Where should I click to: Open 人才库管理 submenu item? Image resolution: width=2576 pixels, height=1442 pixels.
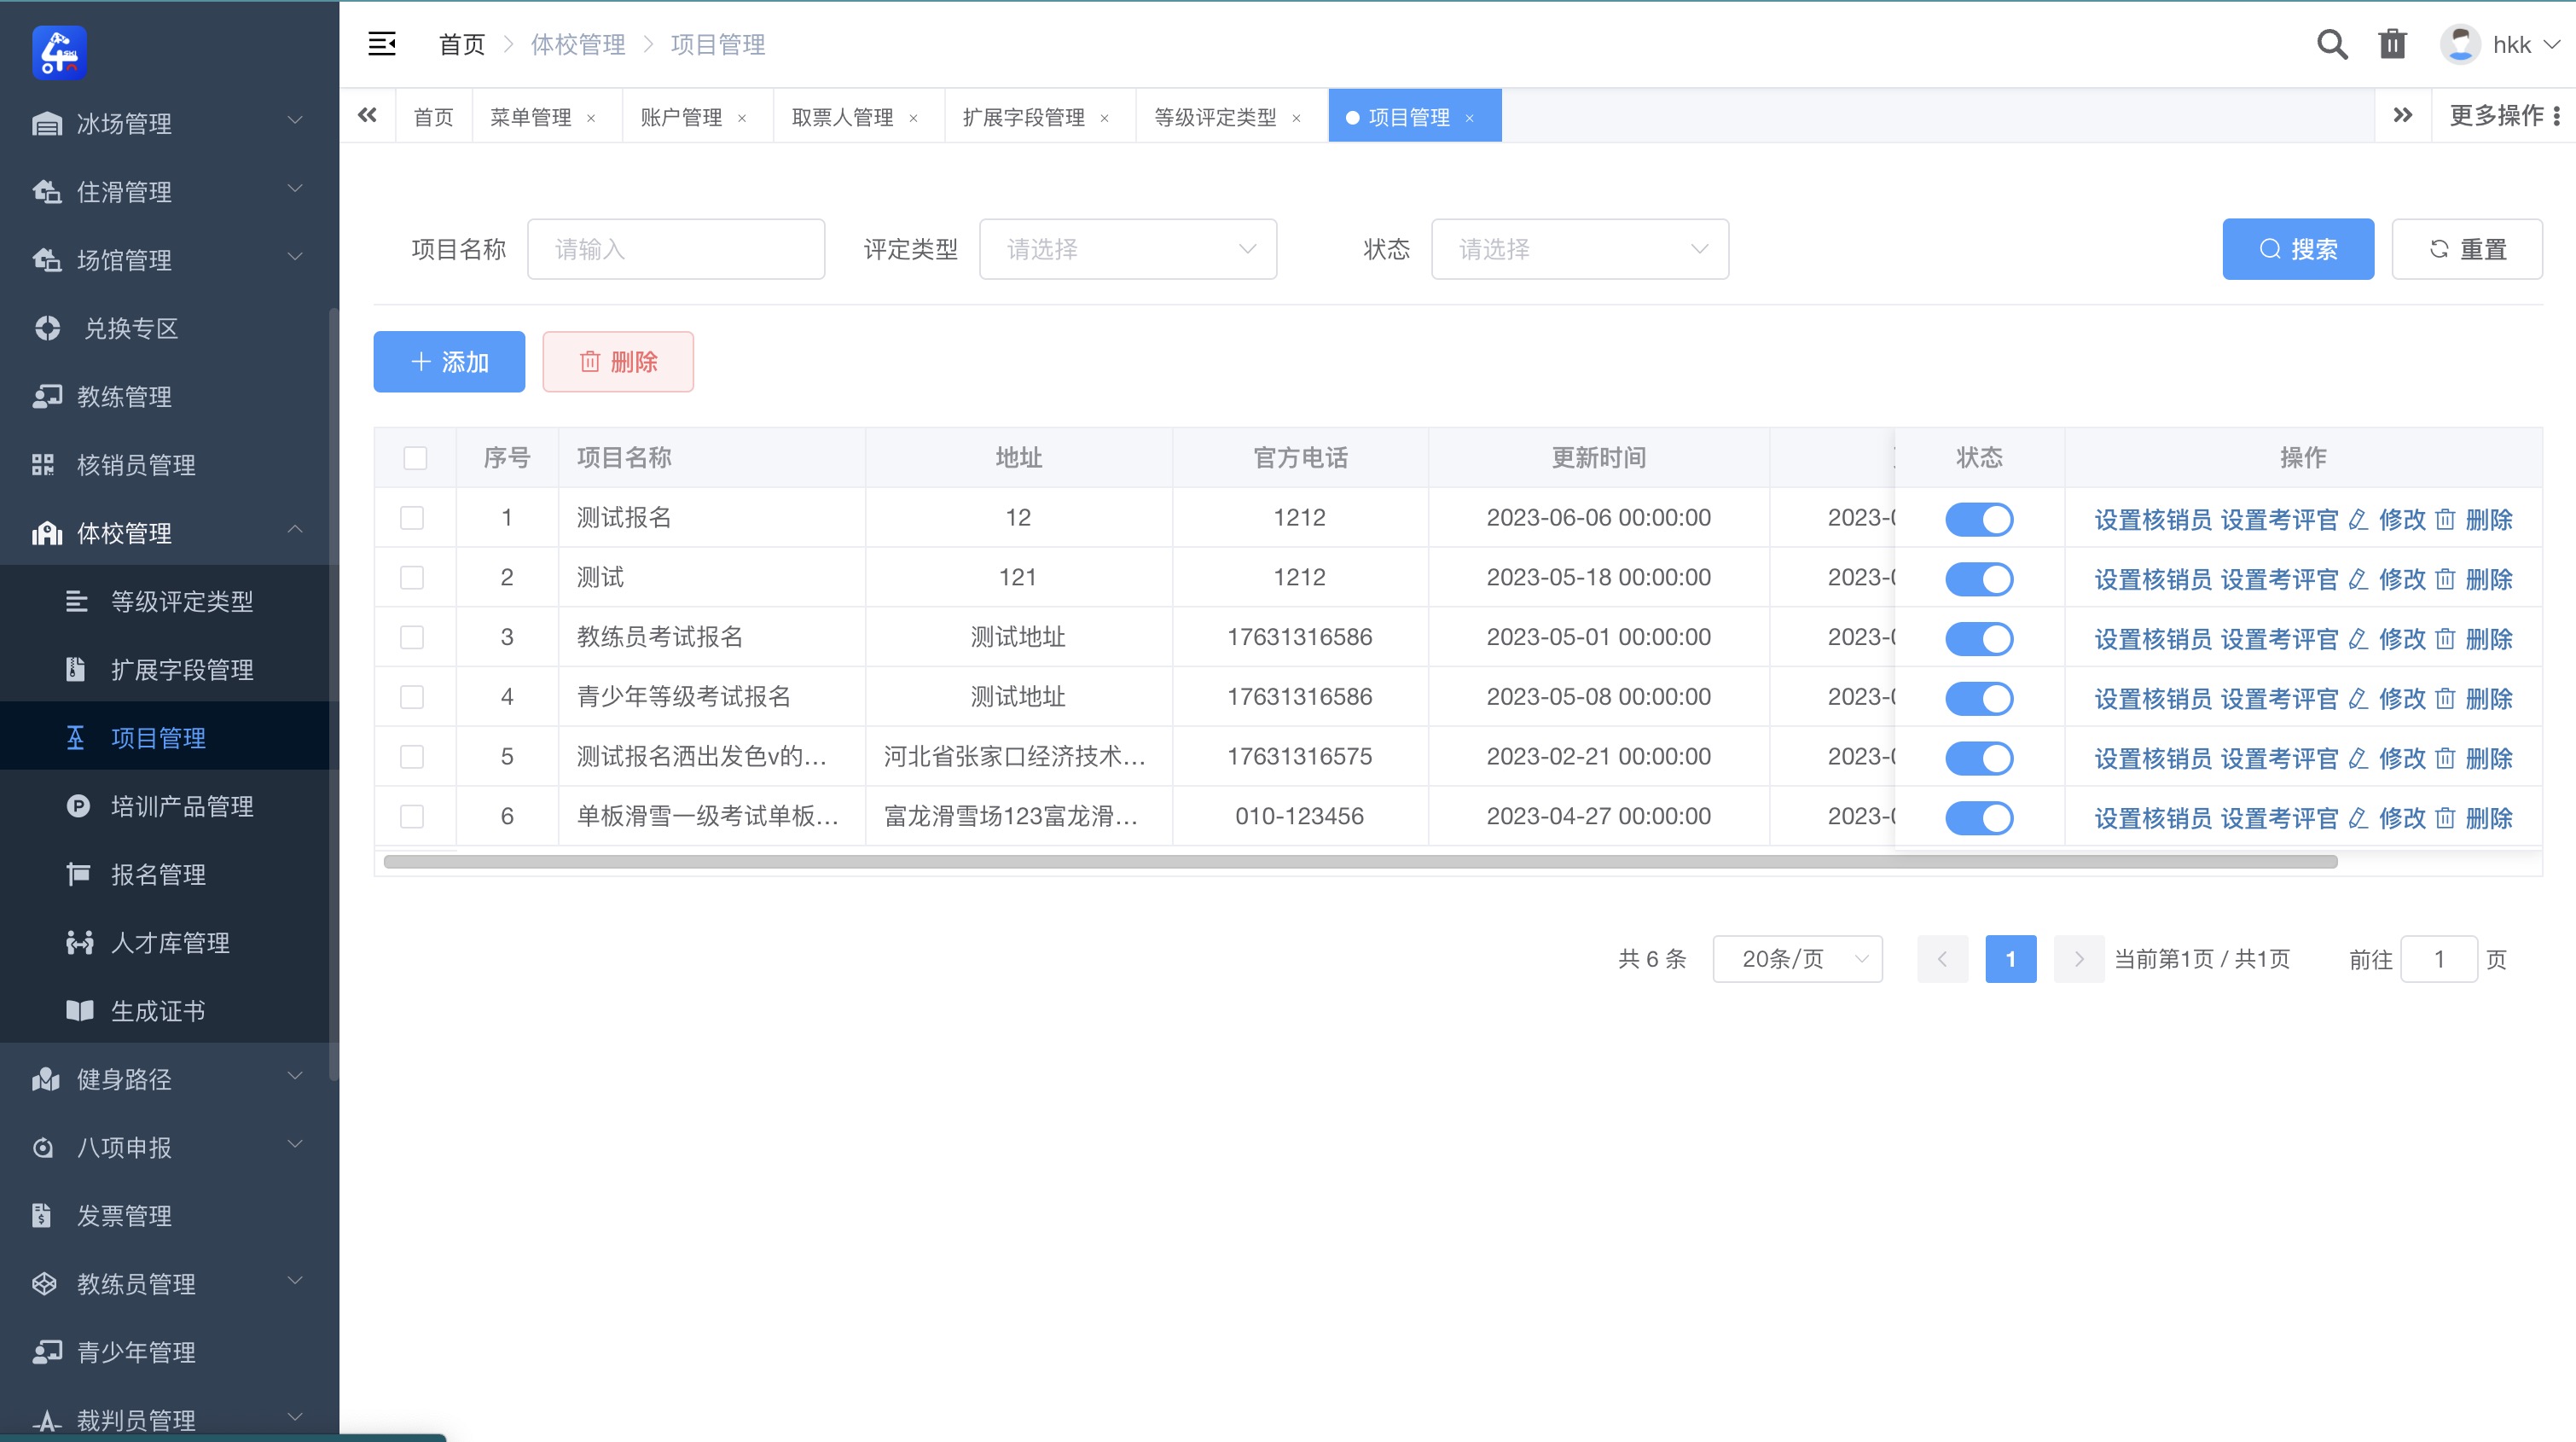tap(165, 942)
